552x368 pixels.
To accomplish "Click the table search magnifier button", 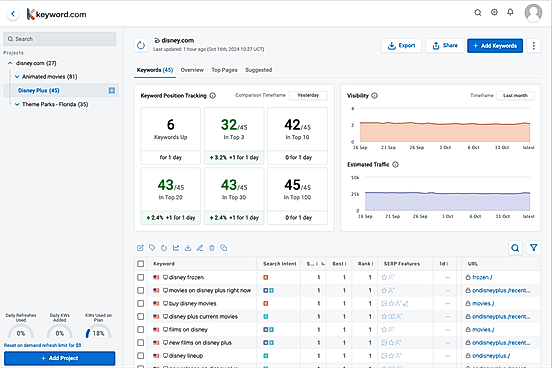I will (515, 248).
